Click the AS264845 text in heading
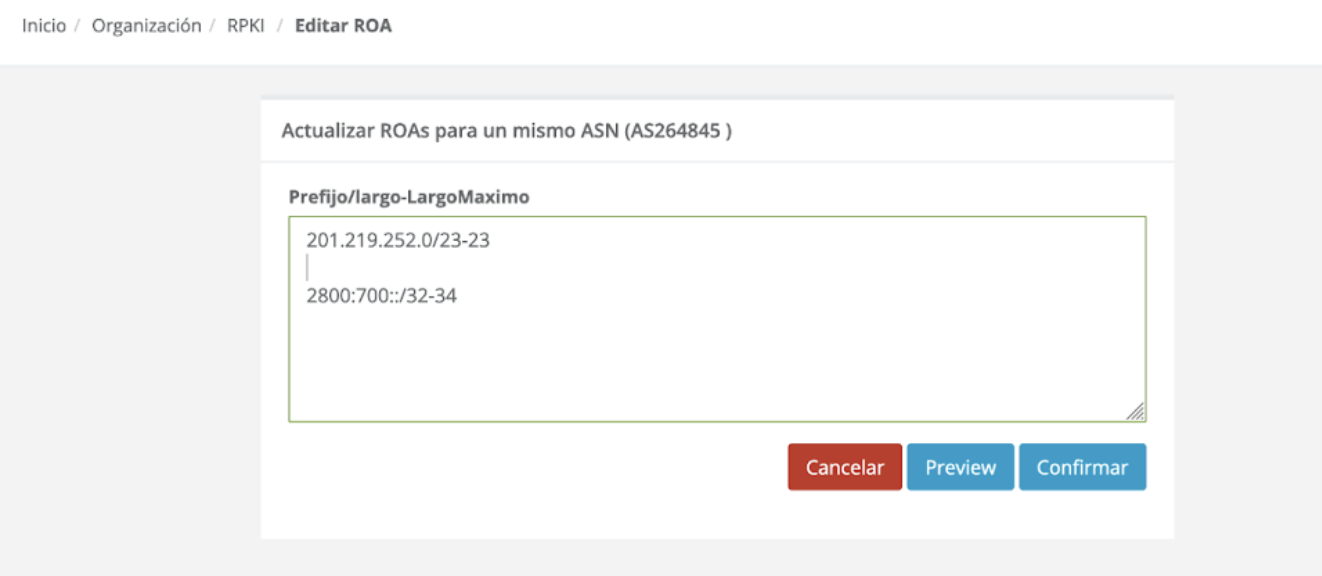This screenshot has width=1322, height=576. click(x=672, y=131)
